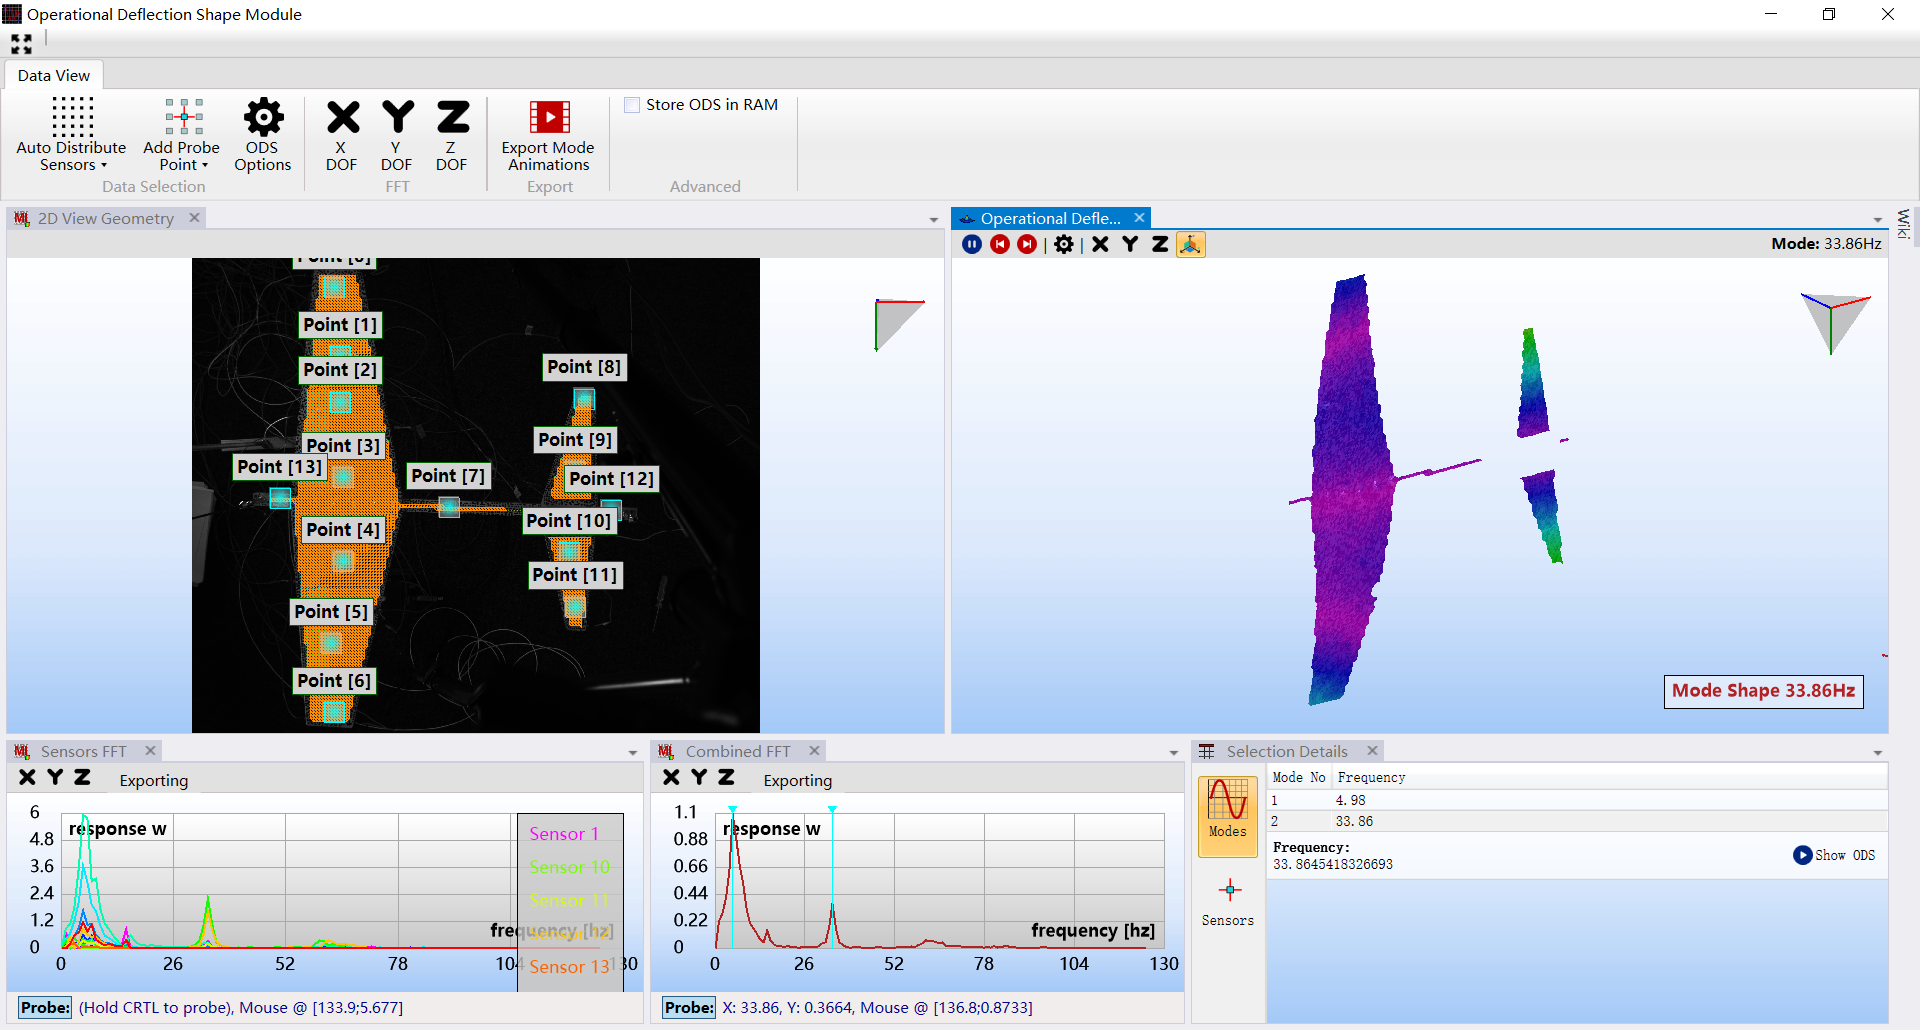
Task: Select the Modes view button
Action: (x=1228, y=816)
